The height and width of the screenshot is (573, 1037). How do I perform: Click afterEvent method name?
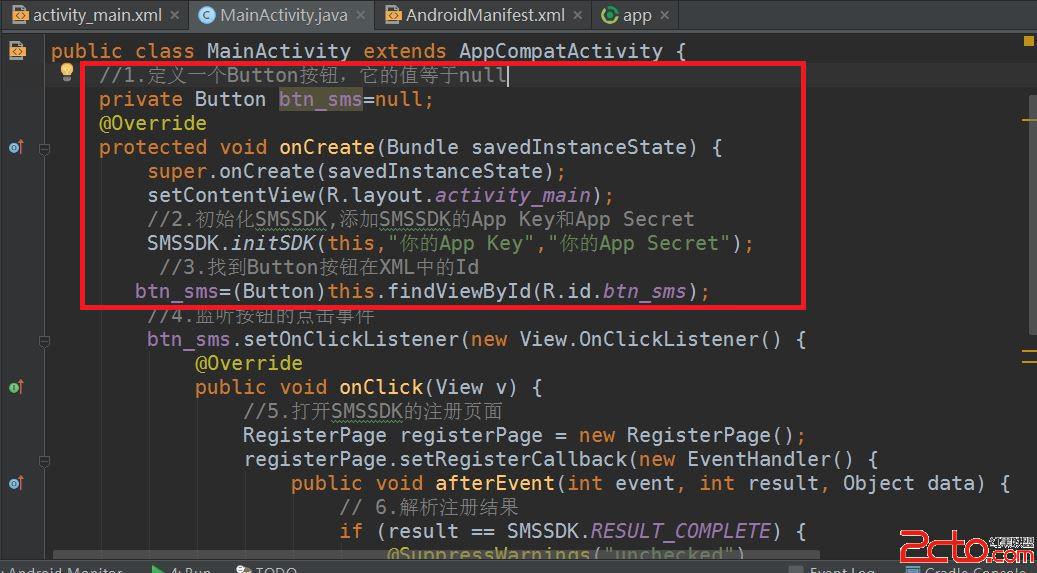(x=495, y=483)
